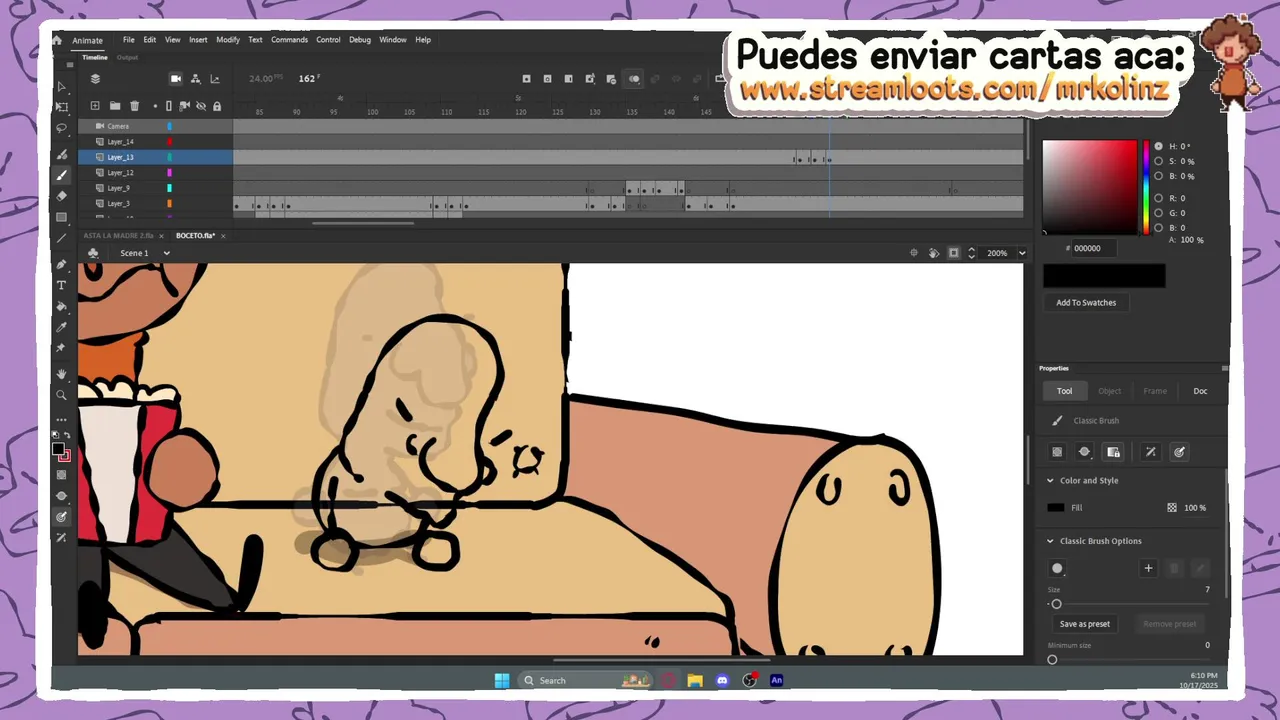This screenshot has height=720, width=1280.
Task: Select the Classic Brush tool in toolbar
Action: pyautogui.click(x=61, y=175)
